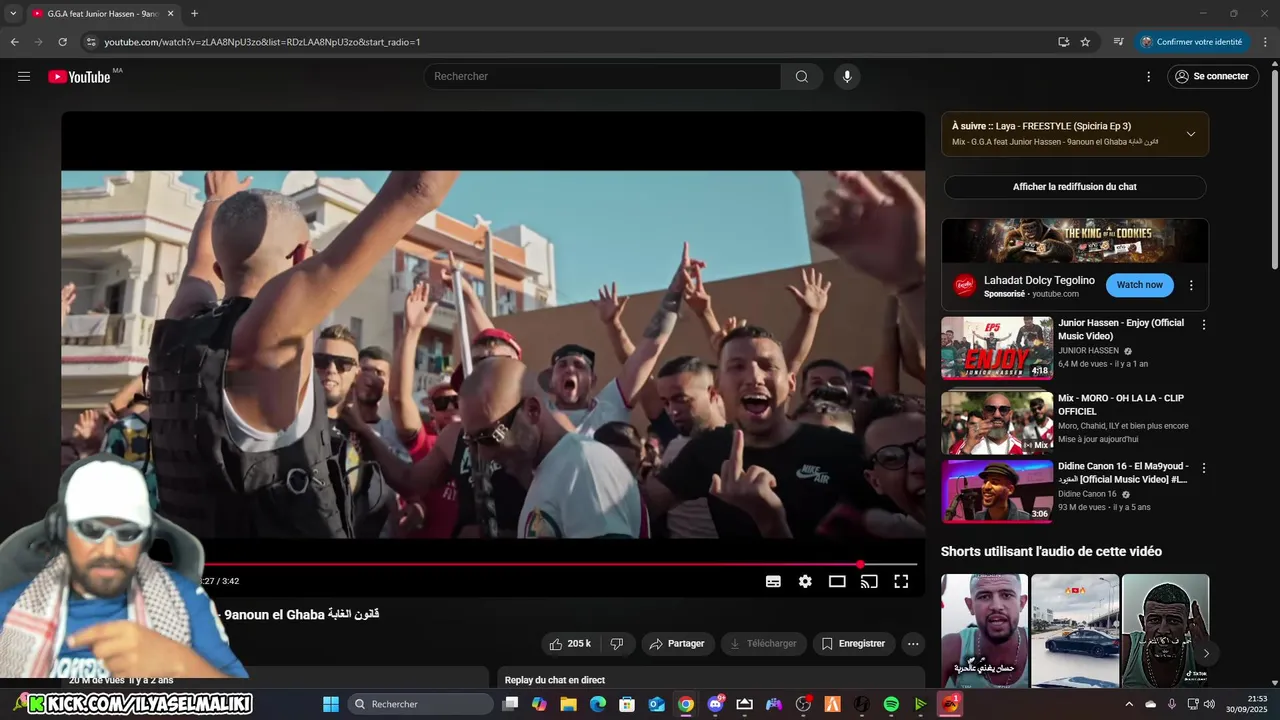
Task: Switch the player to theater mode
Action: (x=837, y=581)
